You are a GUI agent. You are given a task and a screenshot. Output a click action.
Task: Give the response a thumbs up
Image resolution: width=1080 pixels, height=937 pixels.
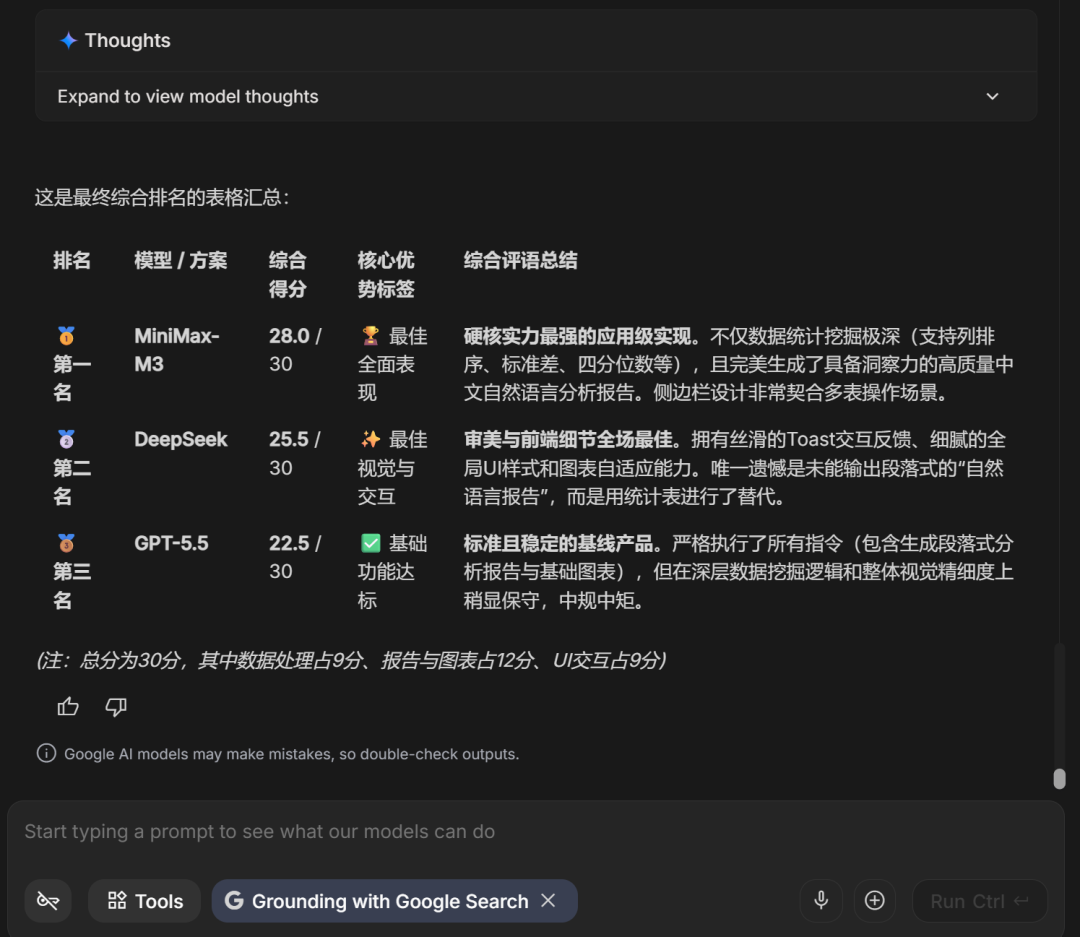click(68, 707)
